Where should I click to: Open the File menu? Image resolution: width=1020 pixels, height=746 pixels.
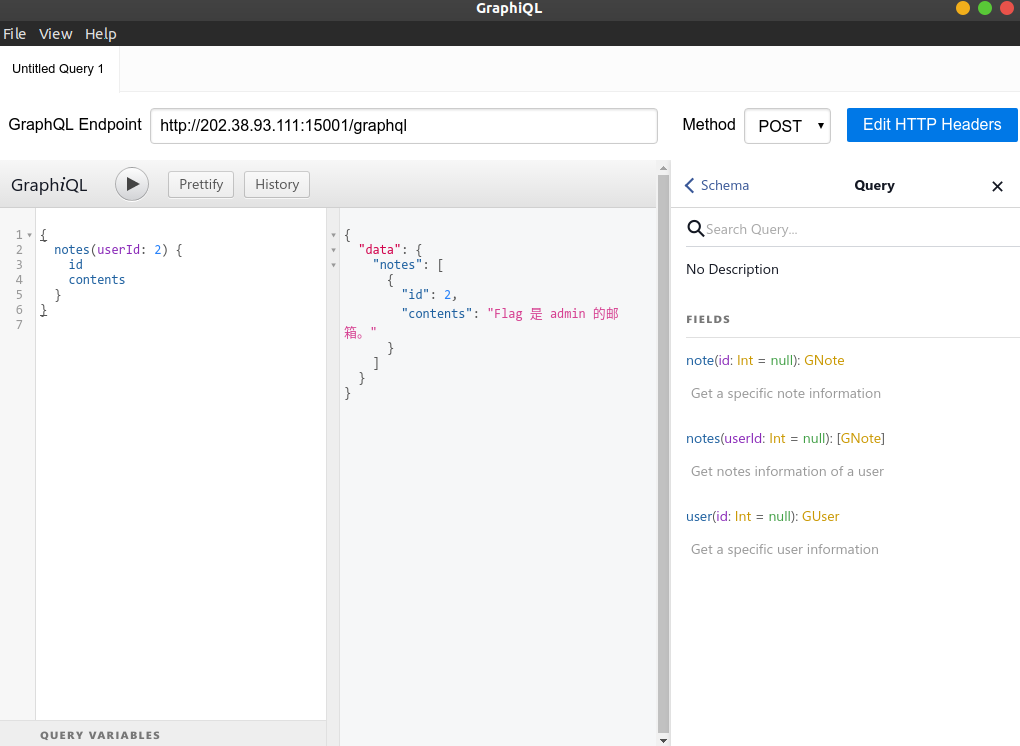(x=14, y=33)
